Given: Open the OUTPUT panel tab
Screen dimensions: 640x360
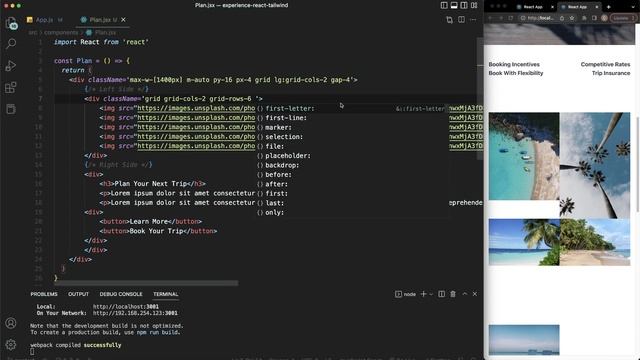Looking at the screenshot, I should pos(78,294).
